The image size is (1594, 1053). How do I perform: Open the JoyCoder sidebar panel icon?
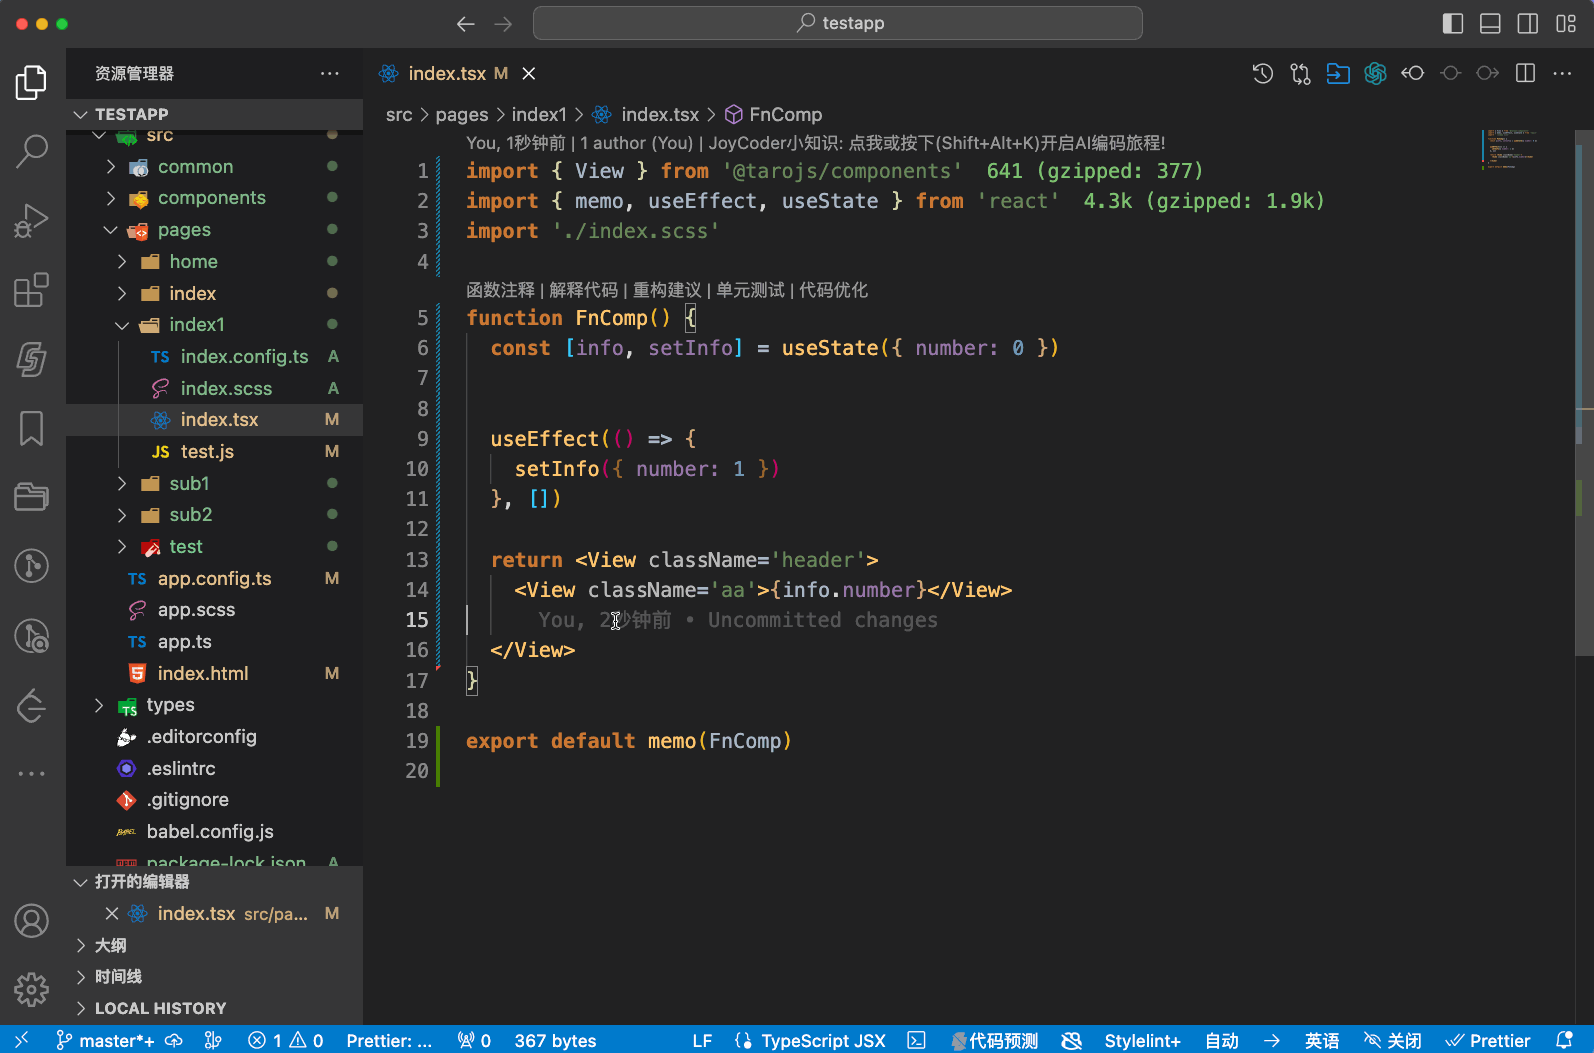click(x=31, y=359)
